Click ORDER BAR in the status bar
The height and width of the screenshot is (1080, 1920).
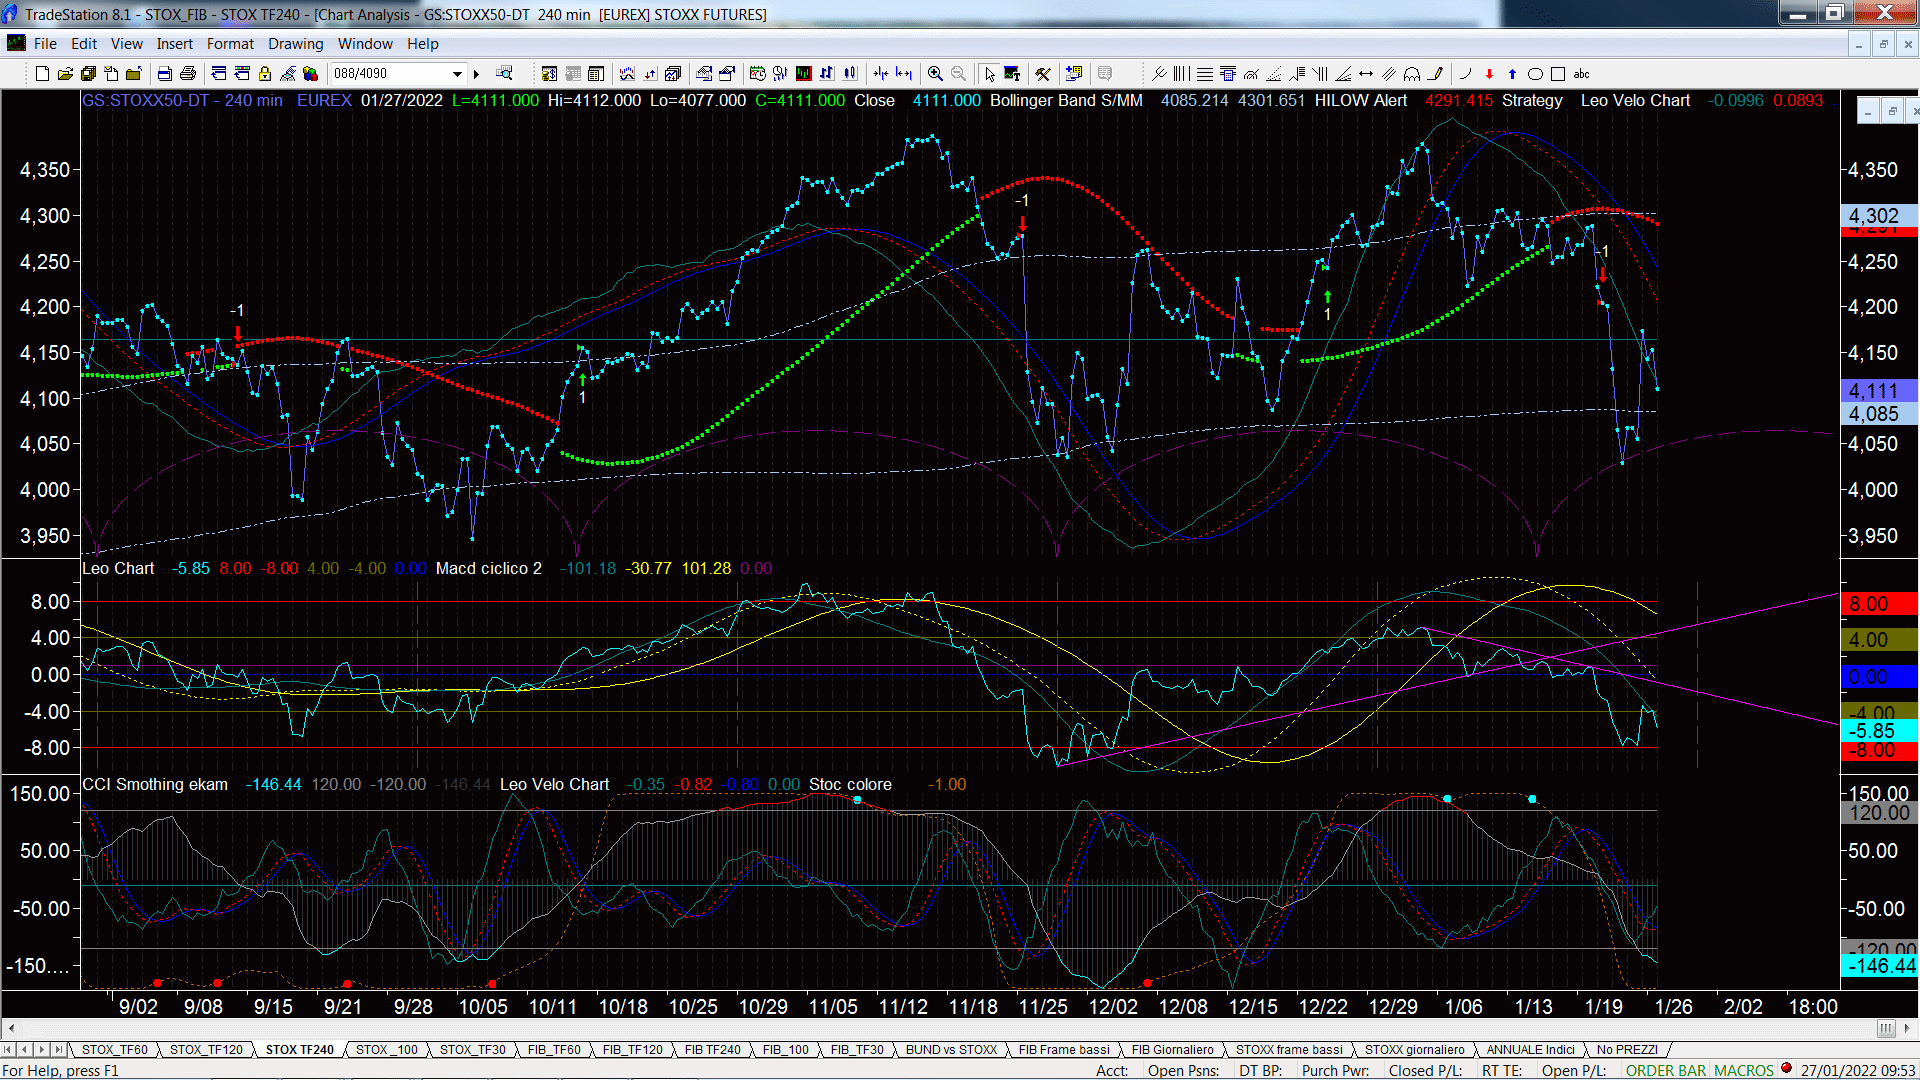click(x=1666, y=1071)
